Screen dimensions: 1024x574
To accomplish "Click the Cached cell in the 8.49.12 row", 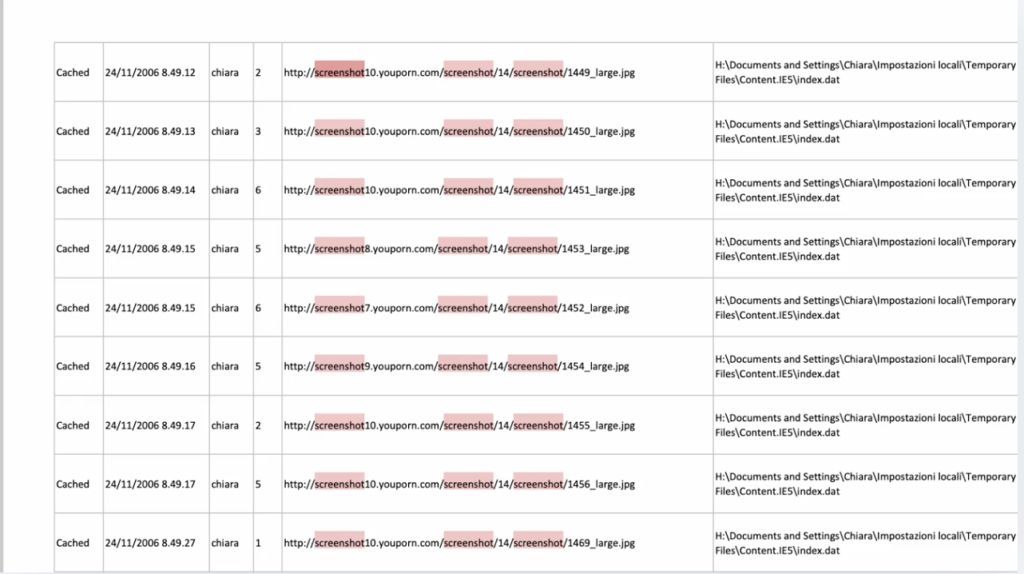I will pyautogui.click(x=73, y=72).
